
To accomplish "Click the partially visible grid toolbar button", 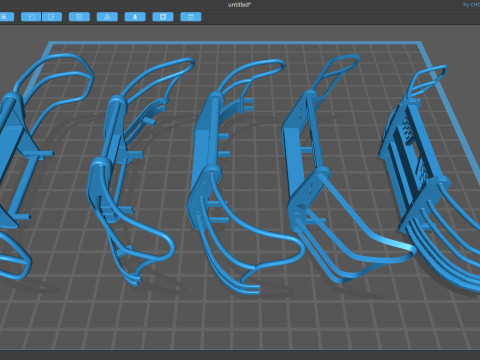I will 7,17.
